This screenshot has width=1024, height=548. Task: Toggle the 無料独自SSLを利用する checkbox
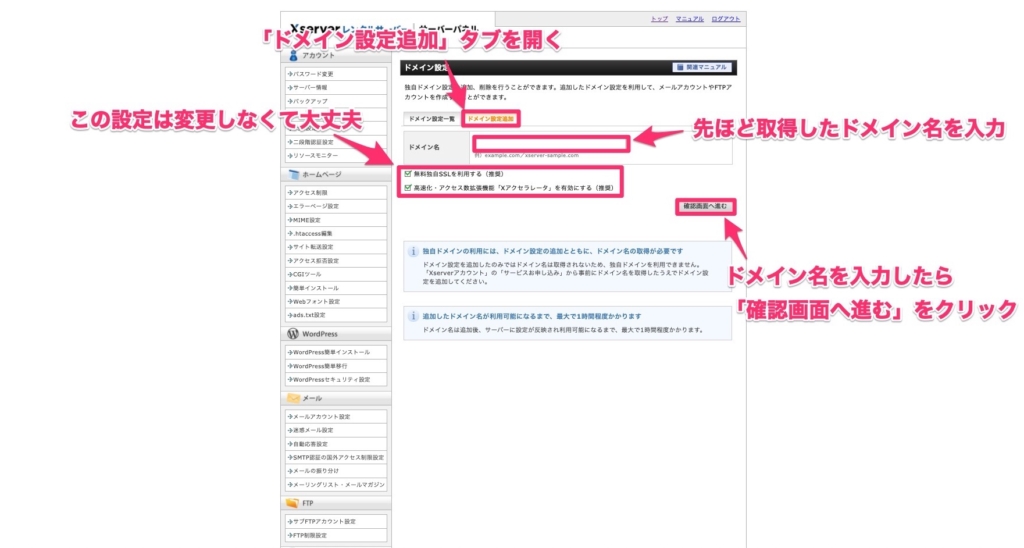(x=408, y=173)
